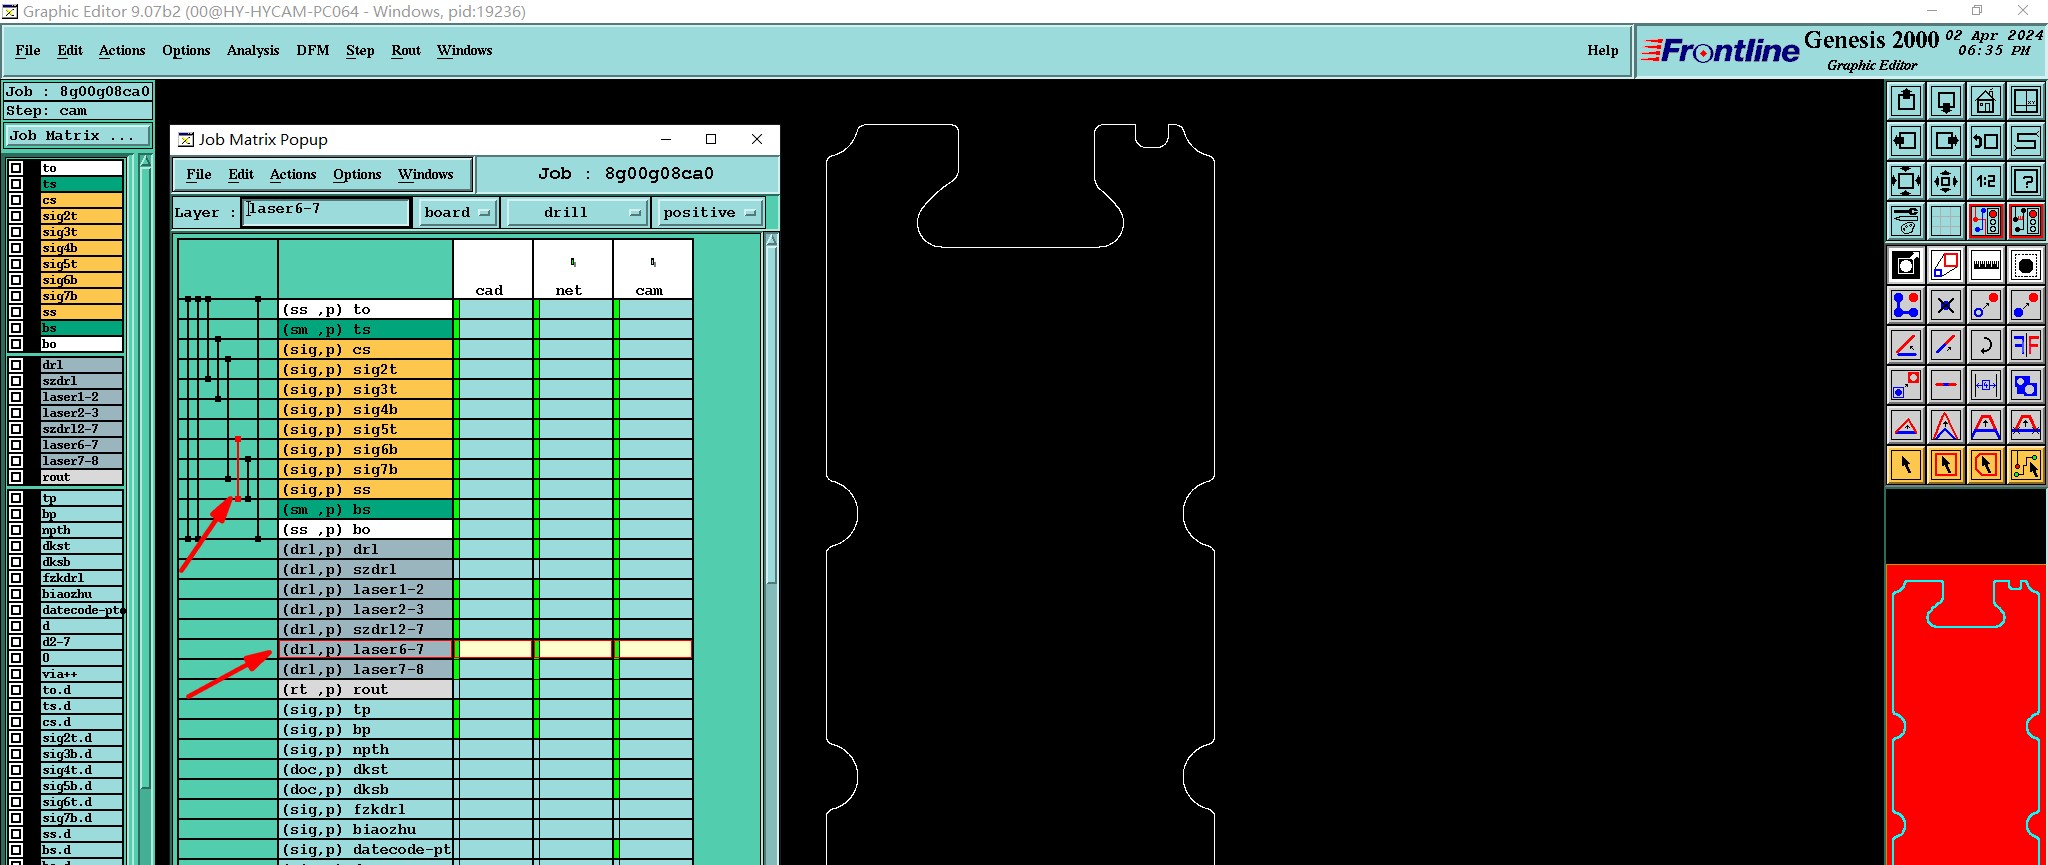The width and height of the screenshot is (2048, 865).
Task: Select the circular arrow rotate tool
Action: (1986, 345)
